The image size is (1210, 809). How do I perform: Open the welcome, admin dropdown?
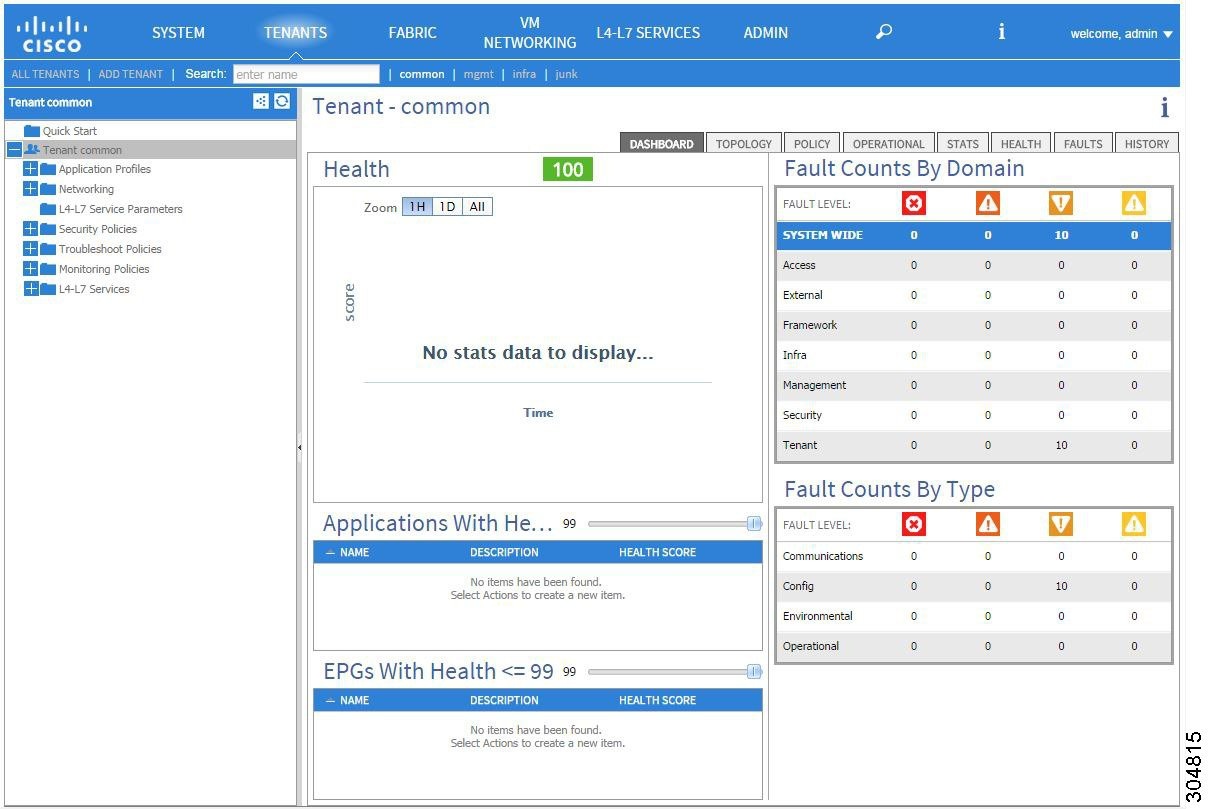click(1121, 34)
